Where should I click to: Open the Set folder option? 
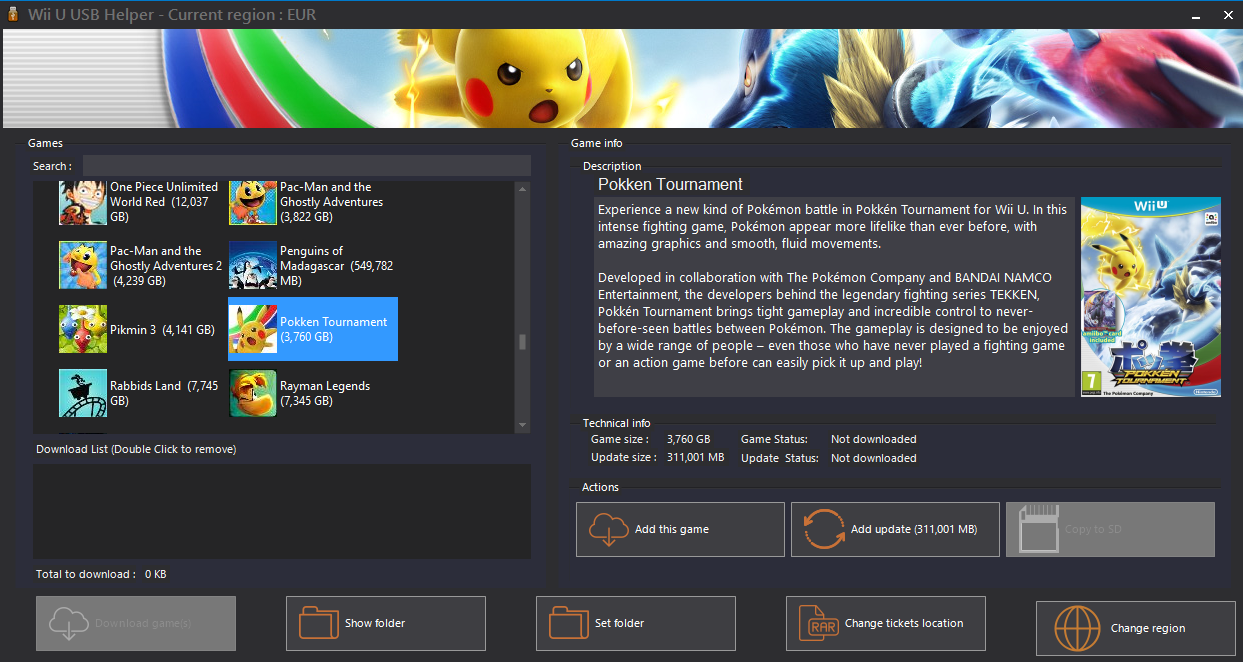coord(635,623)
